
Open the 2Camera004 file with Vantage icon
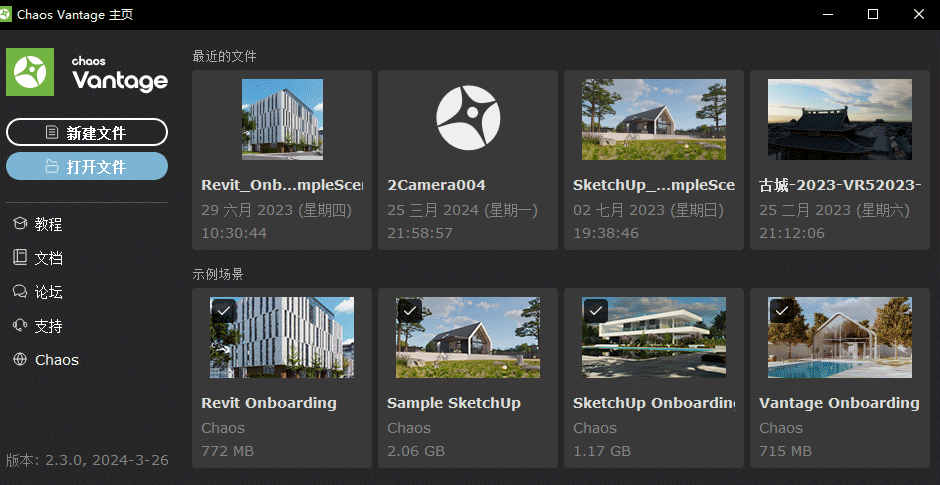click(x=467, y=119)
